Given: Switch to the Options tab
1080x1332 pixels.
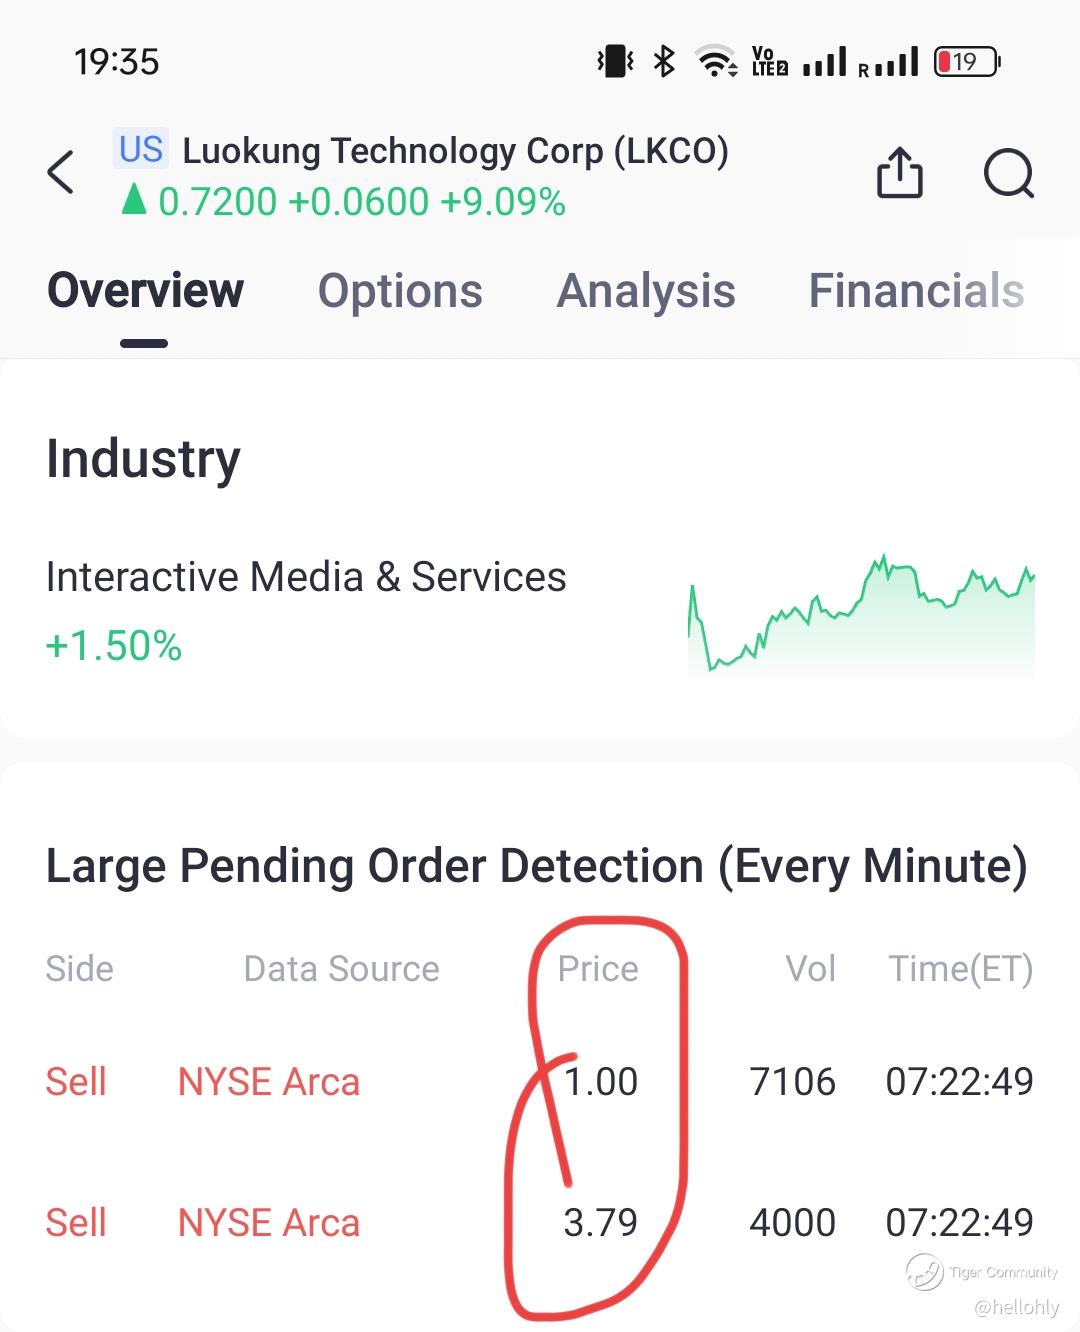Looking at the screenshot, I should [400, 291].
